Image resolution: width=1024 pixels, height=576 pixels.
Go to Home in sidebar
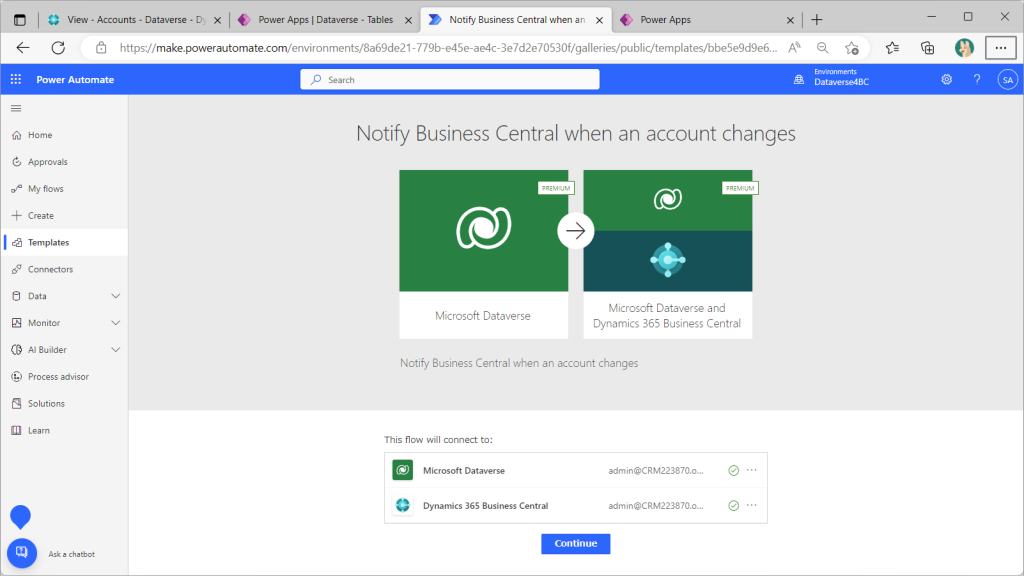pyautogui.click(x=64, y=135)
